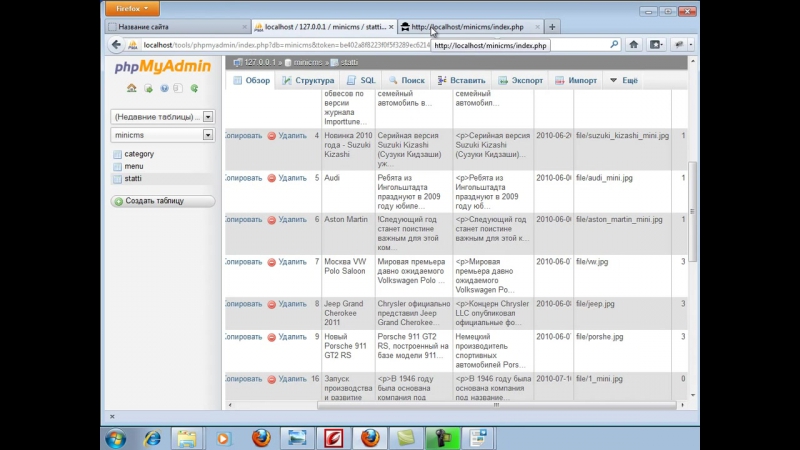
Task: Click minicms breadcrumb link
Action: [308, 62]
